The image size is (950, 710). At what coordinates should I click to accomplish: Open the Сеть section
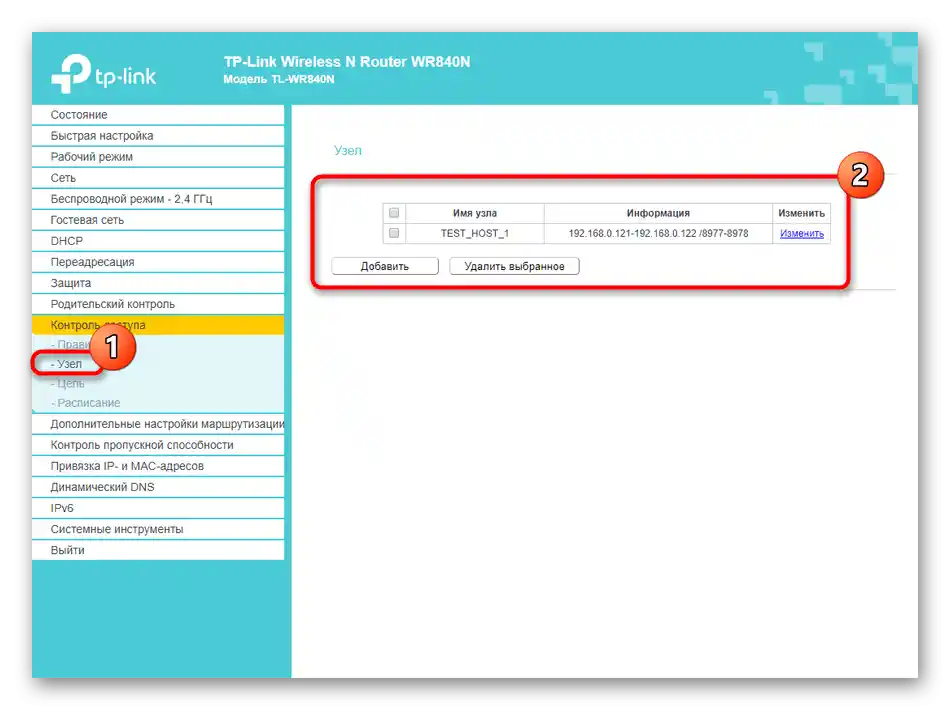[158, 178]
